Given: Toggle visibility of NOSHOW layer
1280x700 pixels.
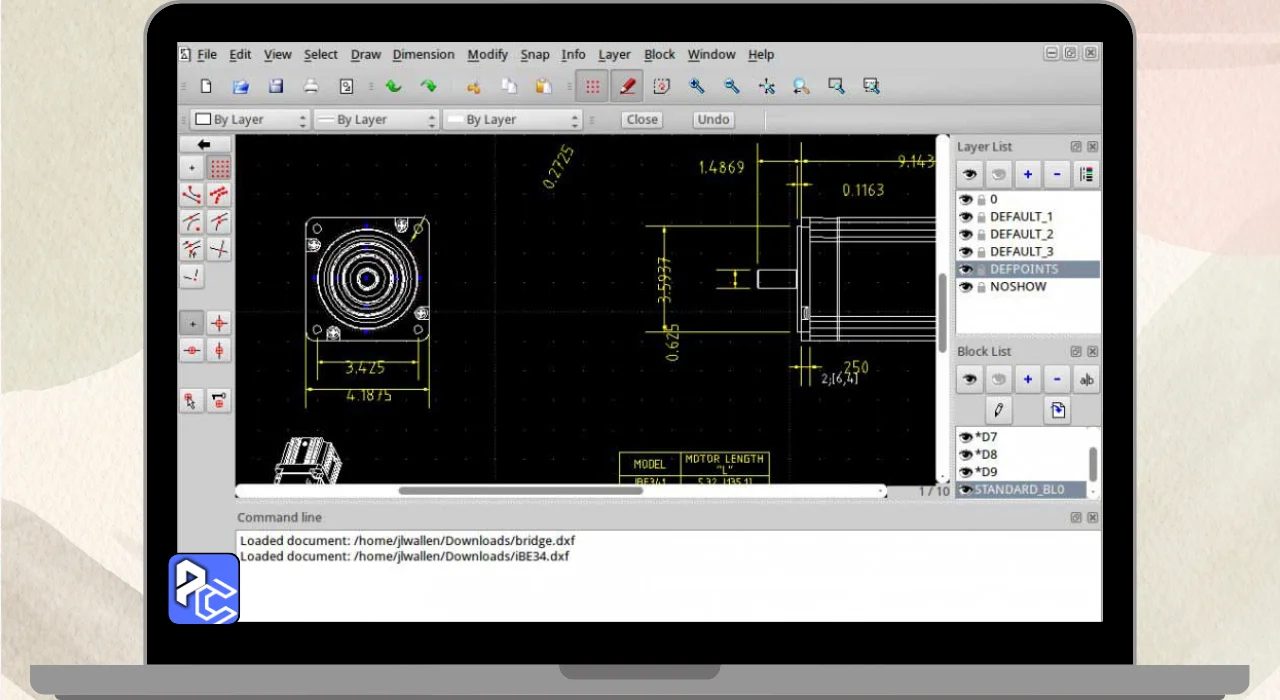Looking at the screenshot, I should [x=966, y=287].
